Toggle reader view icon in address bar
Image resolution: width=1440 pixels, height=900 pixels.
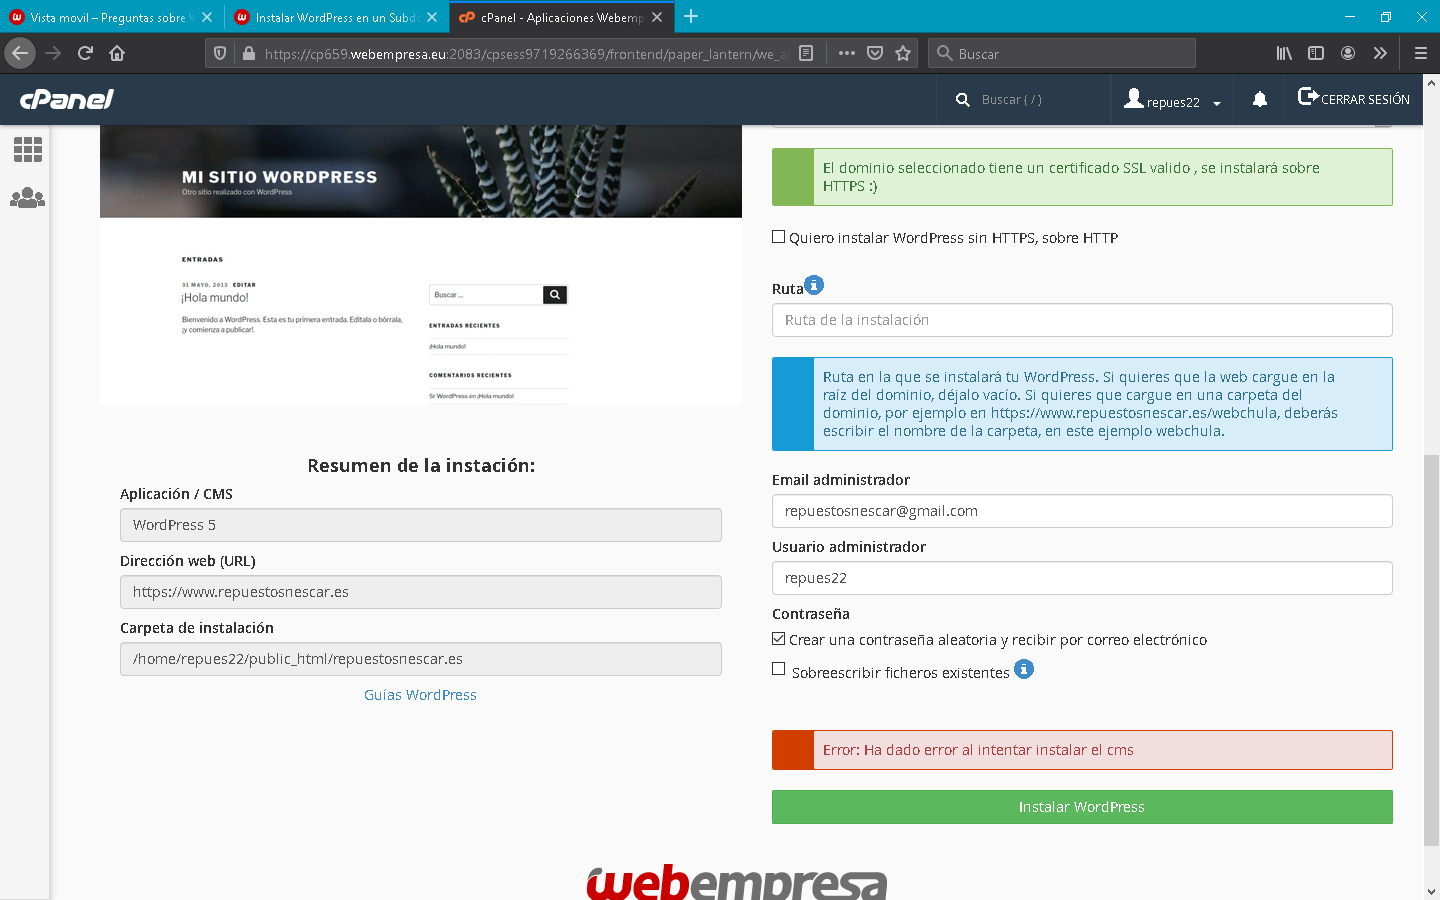(806, 53)
